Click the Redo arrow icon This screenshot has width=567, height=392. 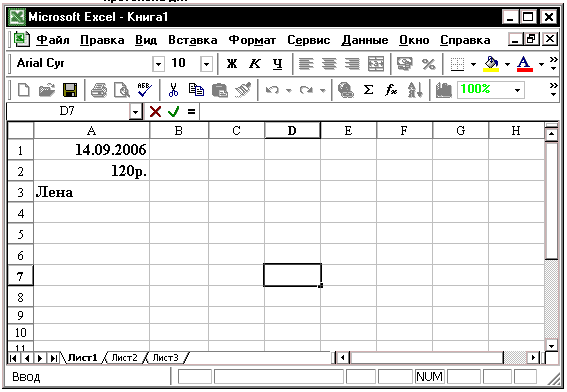[x=306, y=90]
